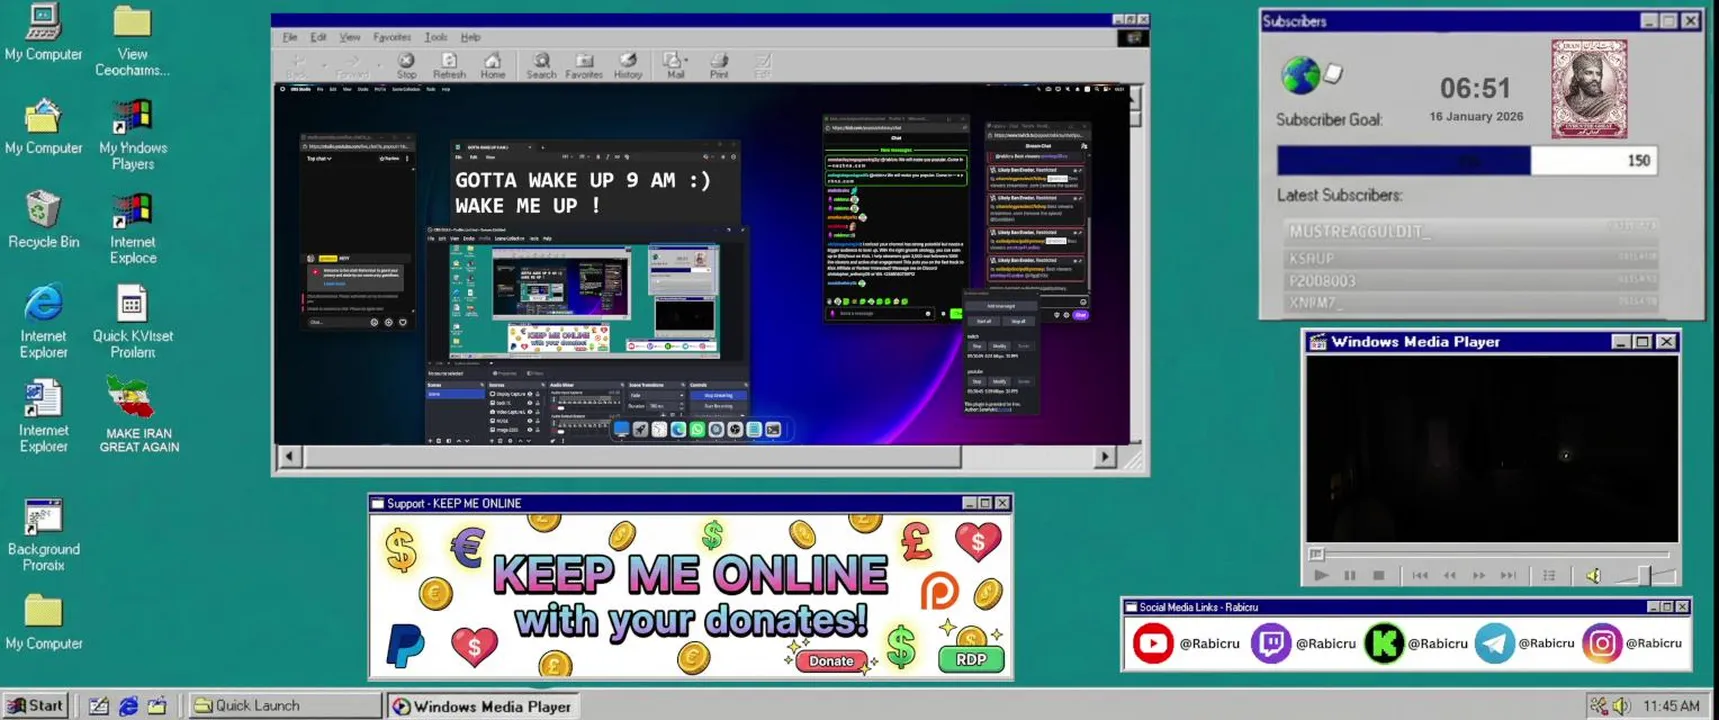Open the View menu in the browser
This screenshot has height=720, width=1719.
click(349, 37)
